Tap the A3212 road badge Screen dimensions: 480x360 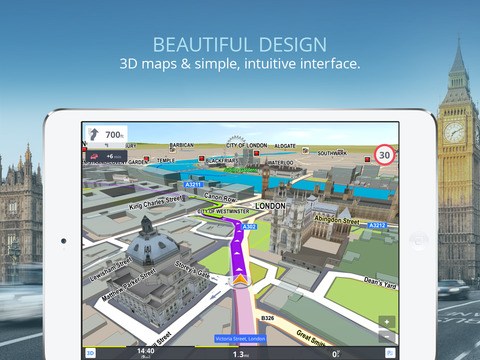click(x=377, y=225)
